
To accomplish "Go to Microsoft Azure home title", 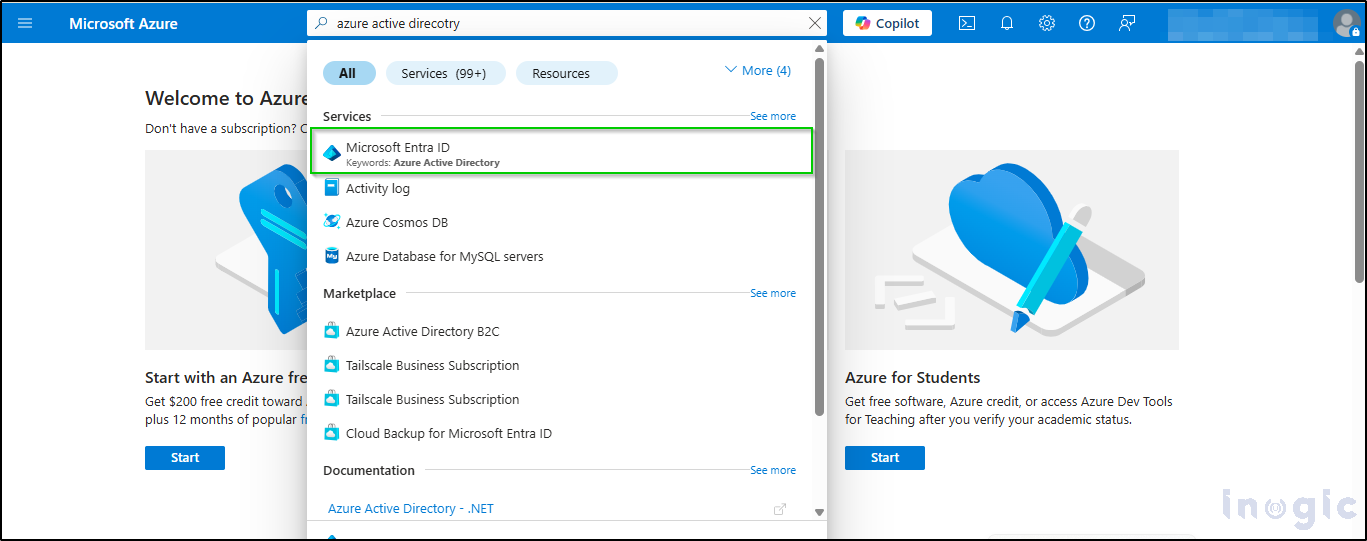I will coord(123,23).
